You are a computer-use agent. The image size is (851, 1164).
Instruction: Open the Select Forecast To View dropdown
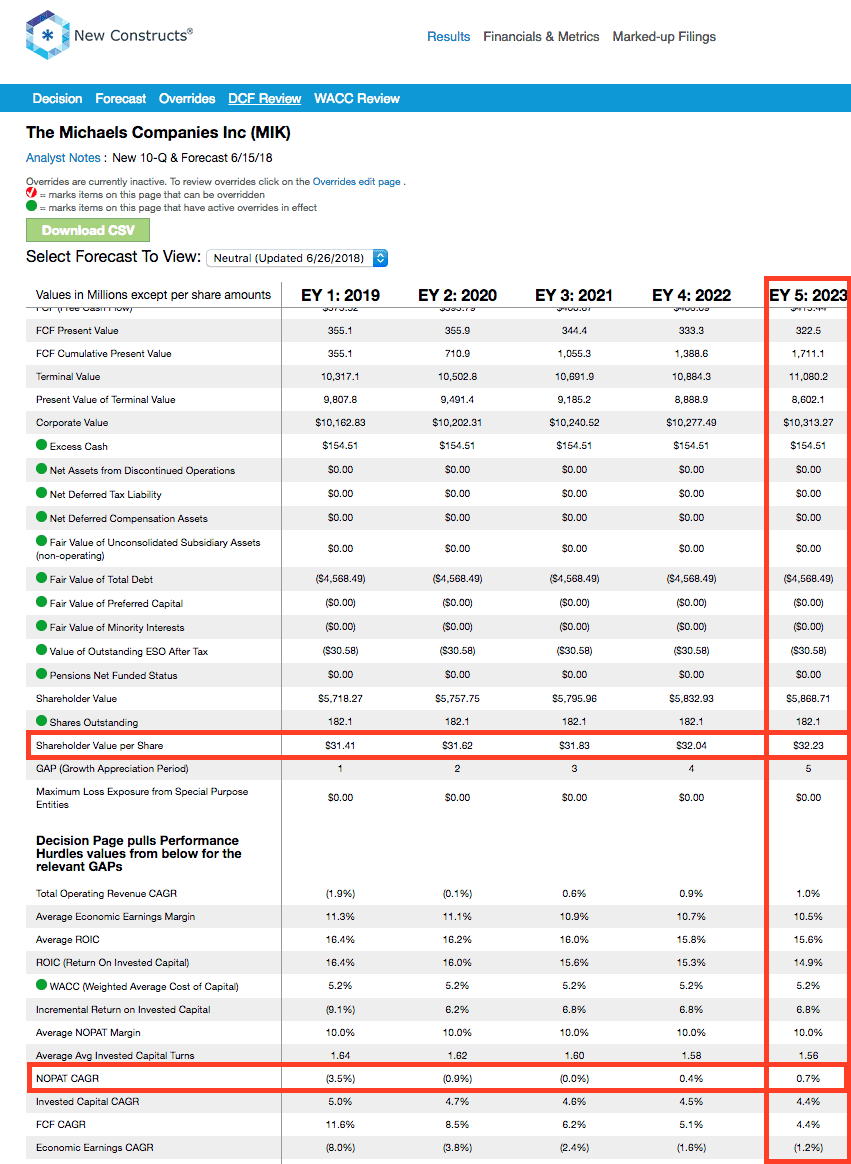point(297,258)
